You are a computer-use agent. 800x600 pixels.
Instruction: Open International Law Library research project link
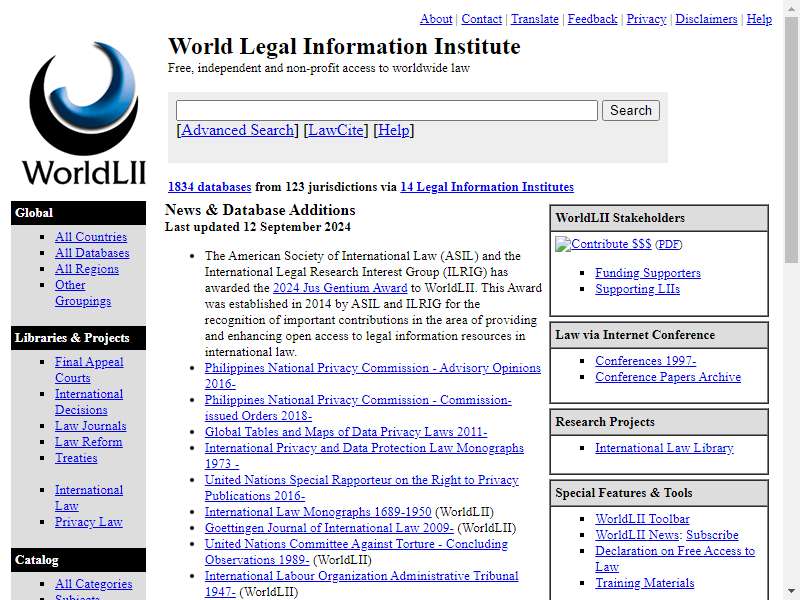664,448
